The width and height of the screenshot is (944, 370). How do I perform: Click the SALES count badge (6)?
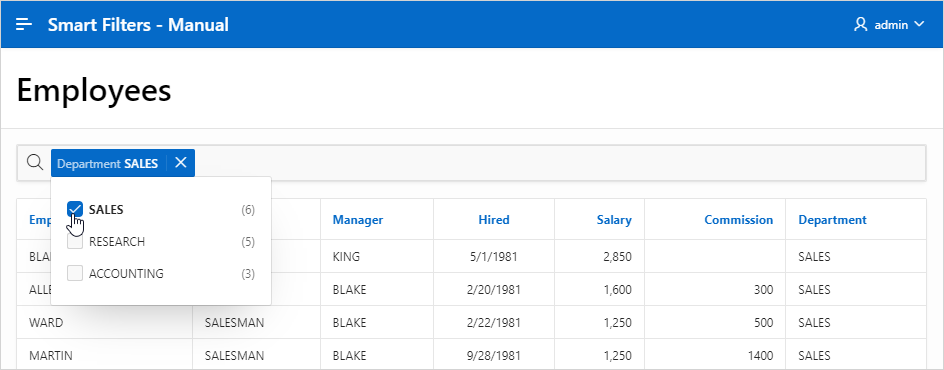pyautogui.click(x=248, y=210)
